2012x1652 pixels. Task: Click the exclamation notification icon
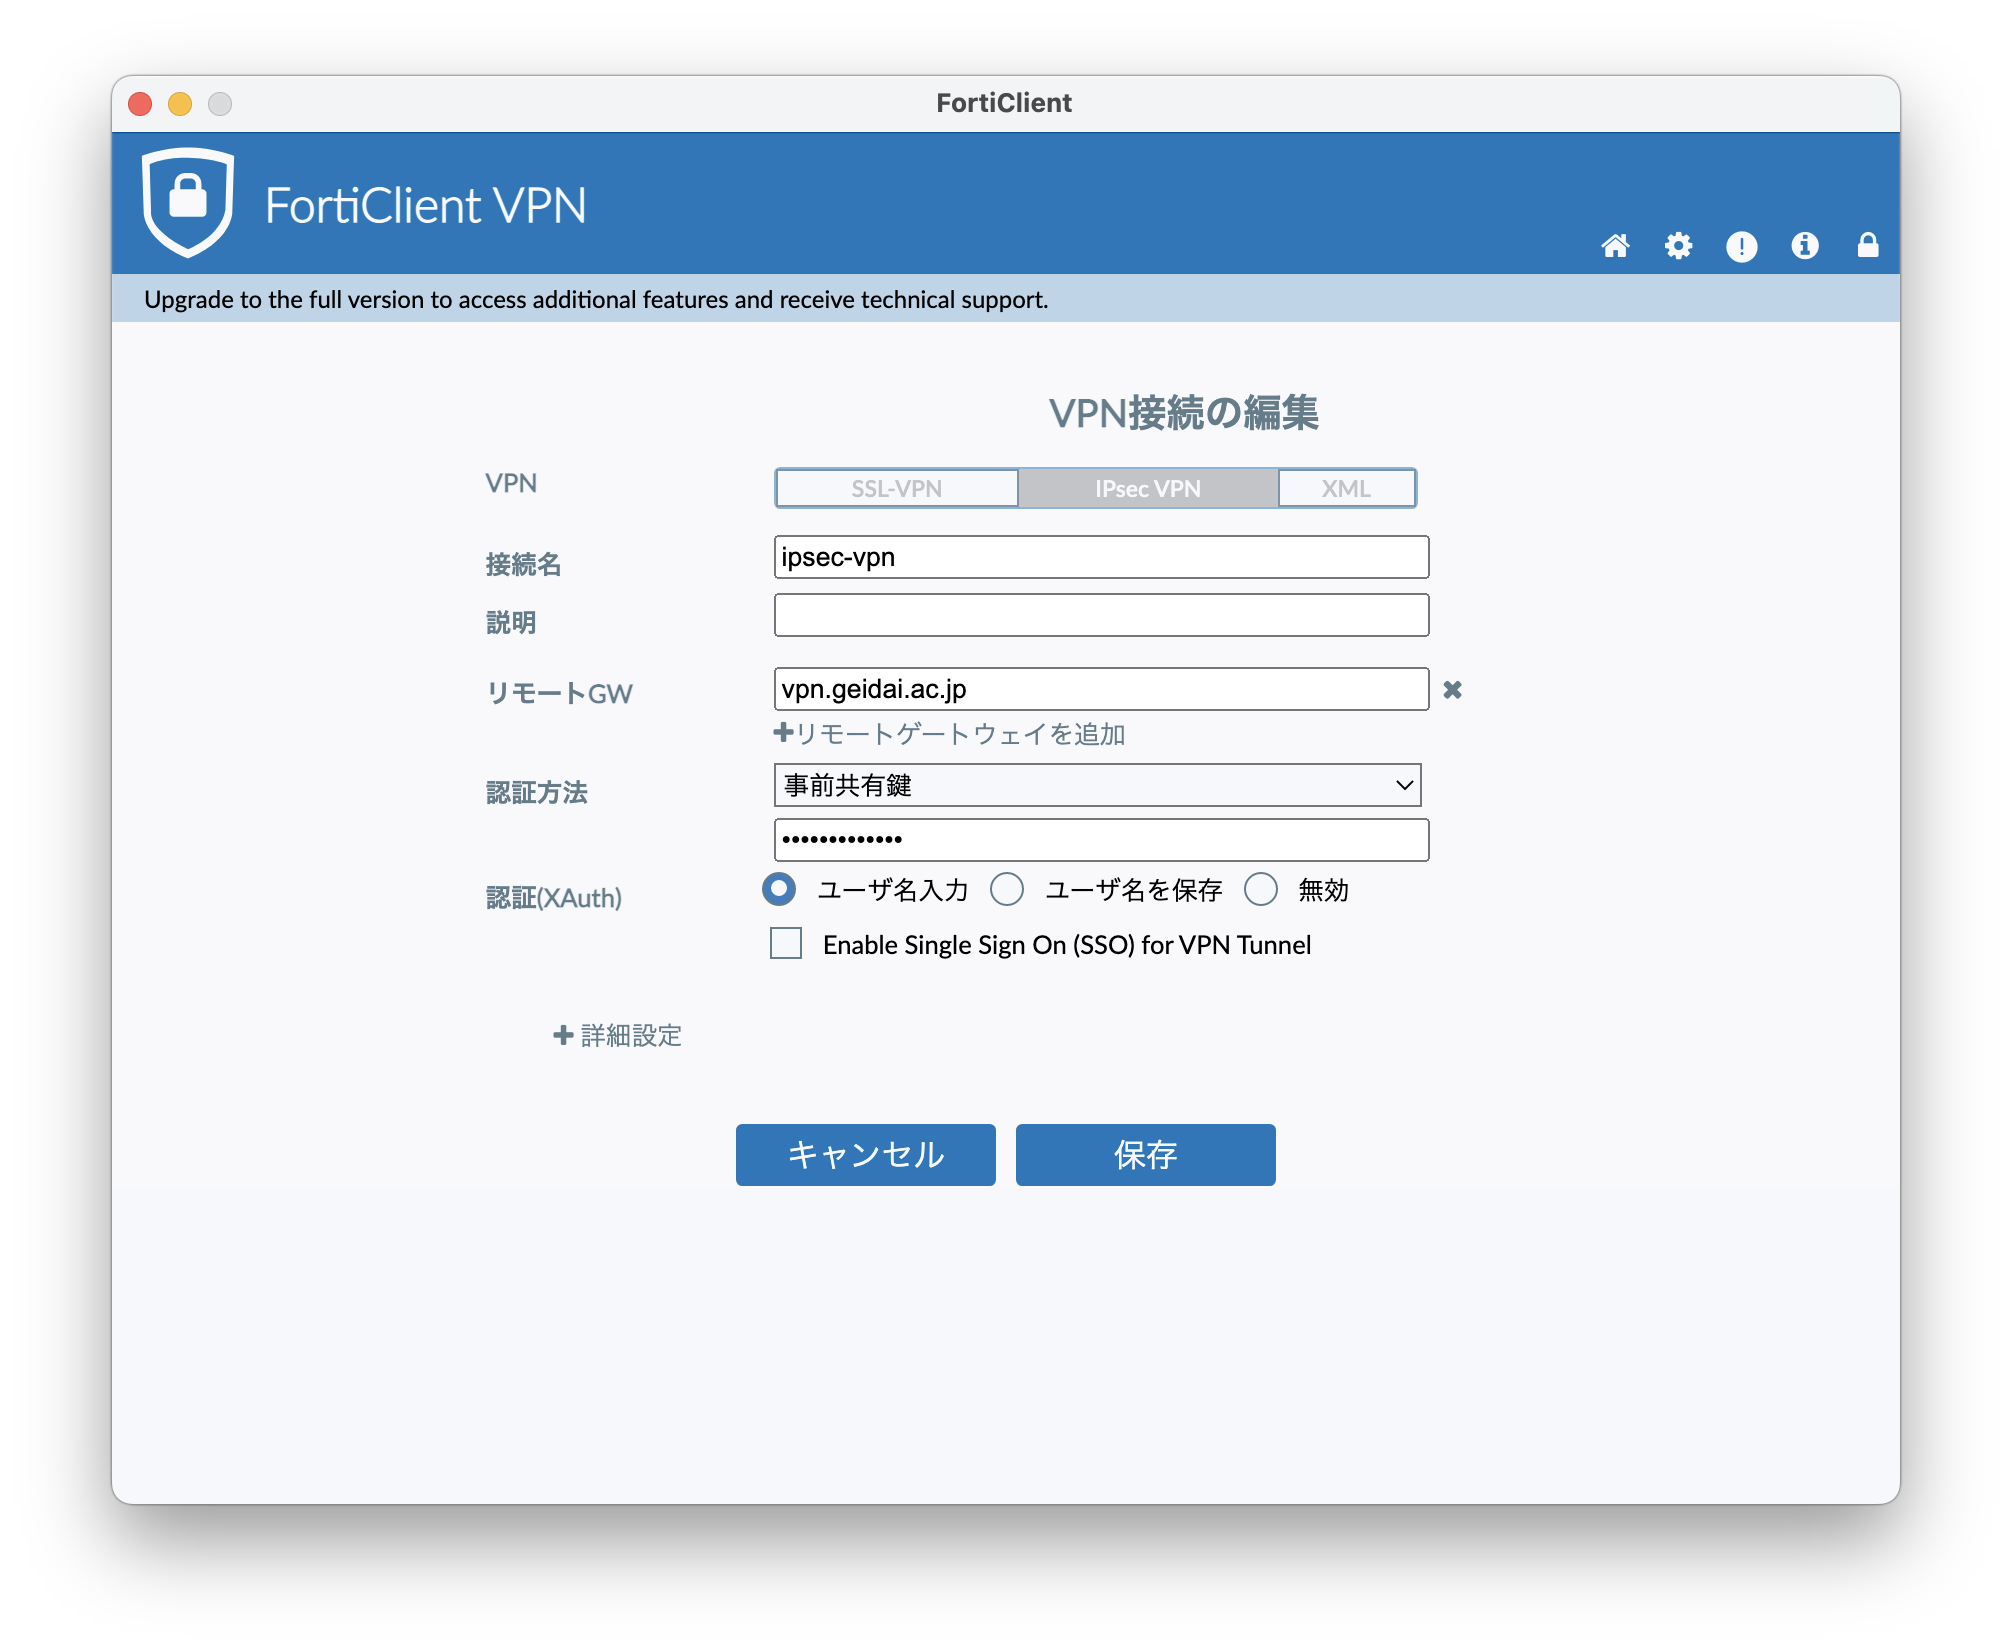tap(1741, 246)
